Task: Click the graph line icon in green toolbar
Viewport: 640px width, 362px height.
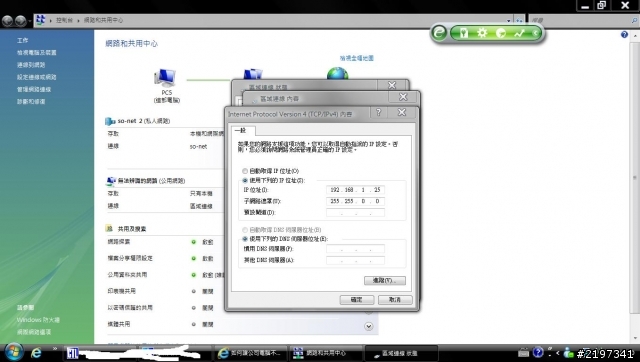Action: (x=519, y=33)
